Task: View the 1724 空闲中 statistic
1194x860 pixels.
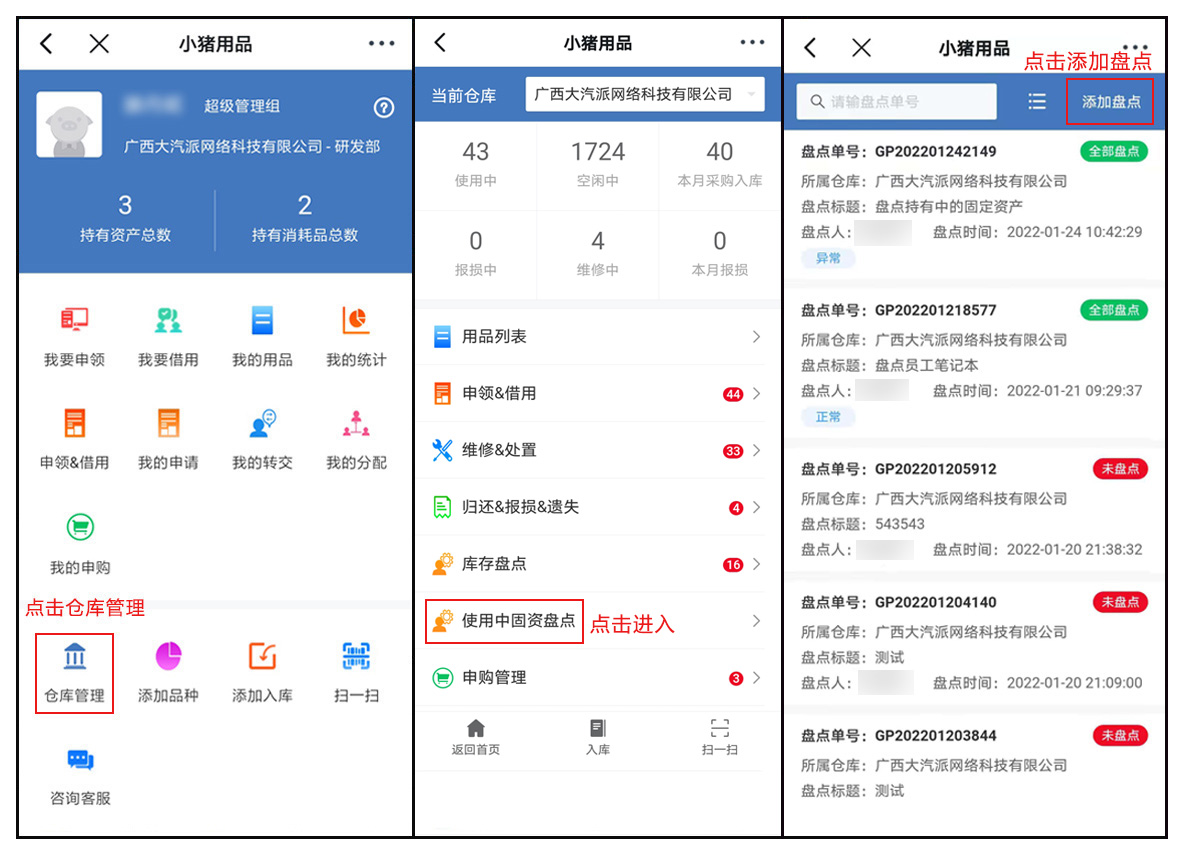Action: (x=598, y=164)
